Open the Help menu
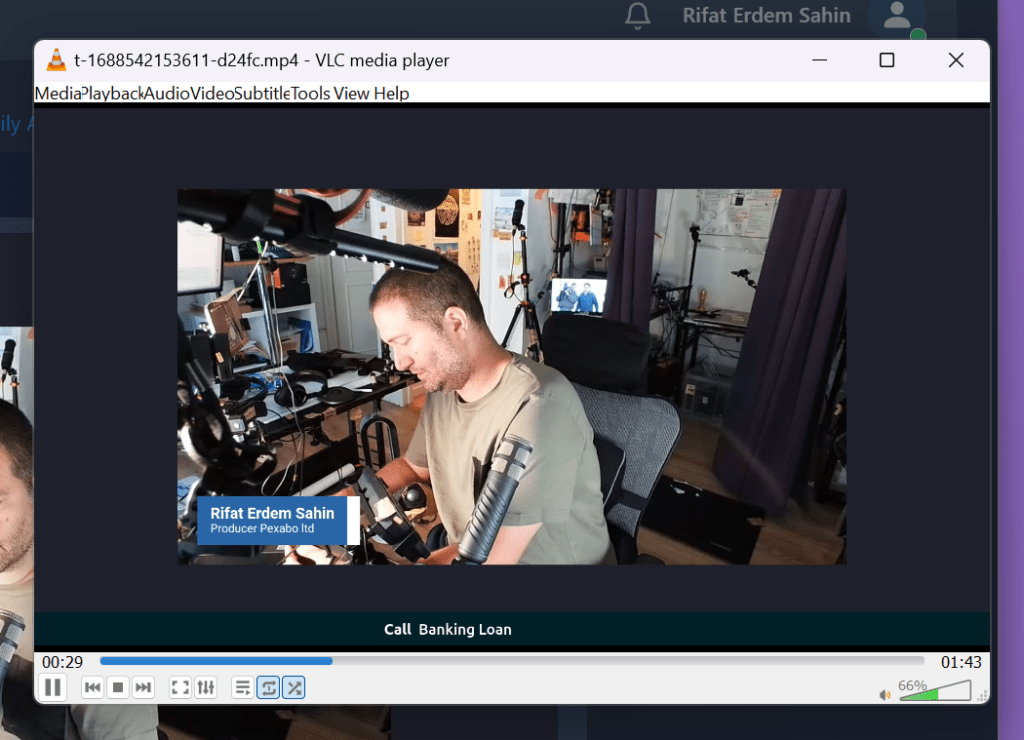This screenshot has width=1024, height=740. 391,93
